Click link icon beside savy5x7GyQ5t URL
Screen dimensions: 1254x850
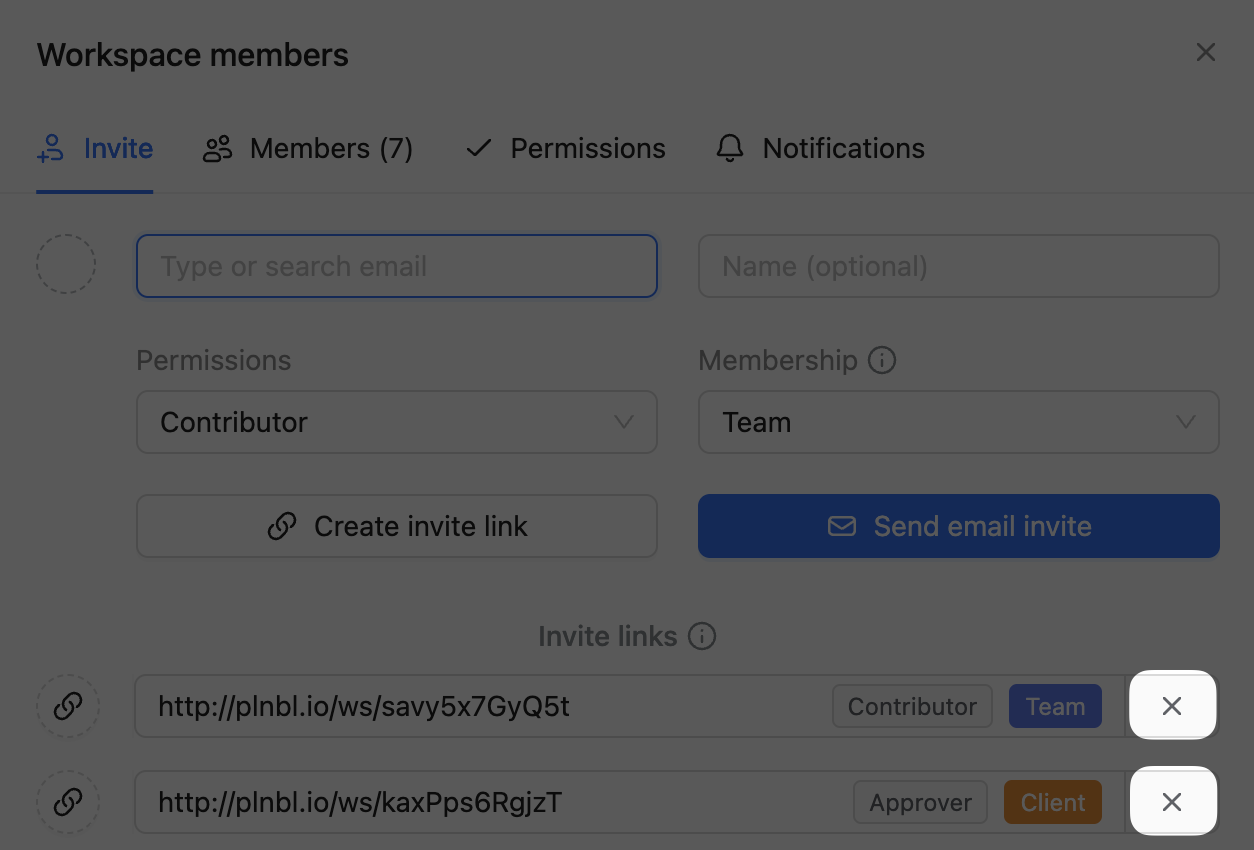point(67,706)
